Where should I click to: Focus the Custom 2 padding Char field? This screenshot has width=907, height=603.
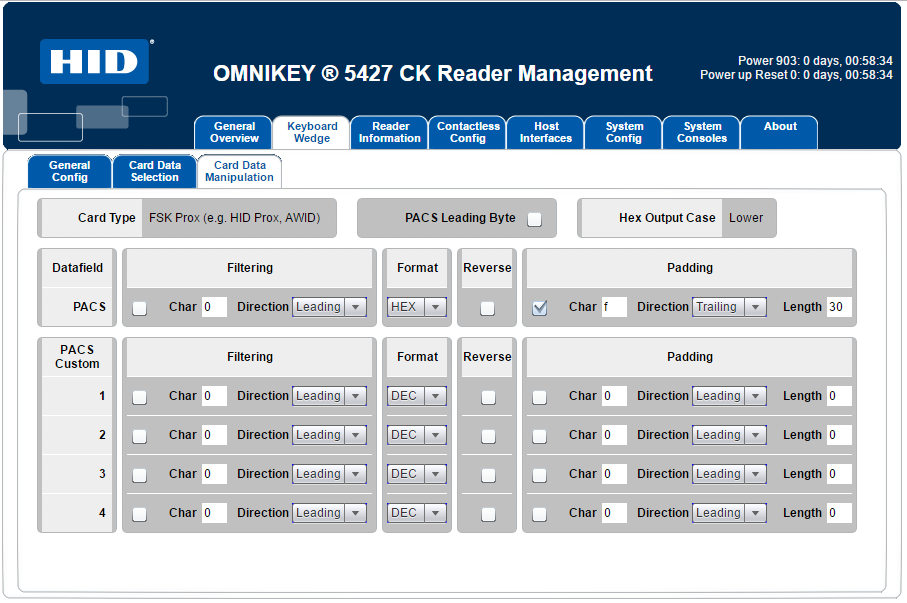click(x=614, y=435)
